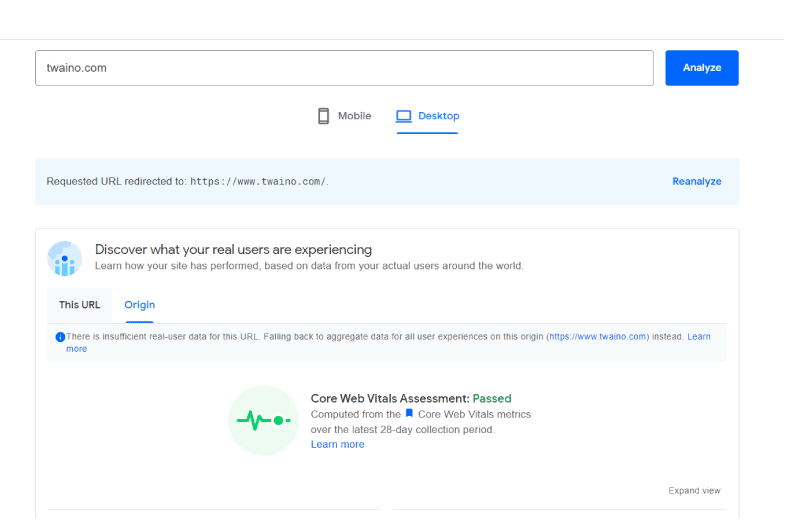Open the https://www.twaino.com origin link
The width and height of the screenshot is (800, 530).
[x=597, y=337]
